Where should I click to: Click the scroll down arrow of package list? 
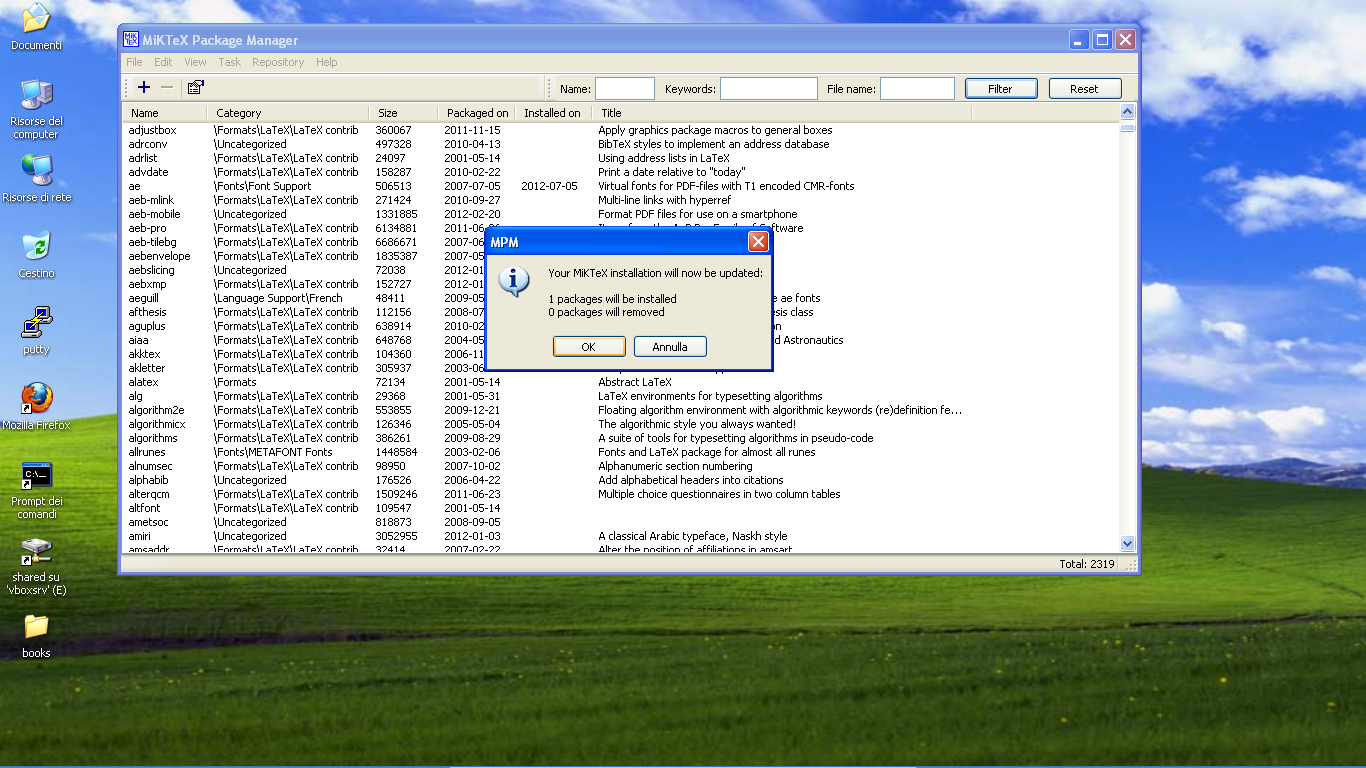point(1128,544)
